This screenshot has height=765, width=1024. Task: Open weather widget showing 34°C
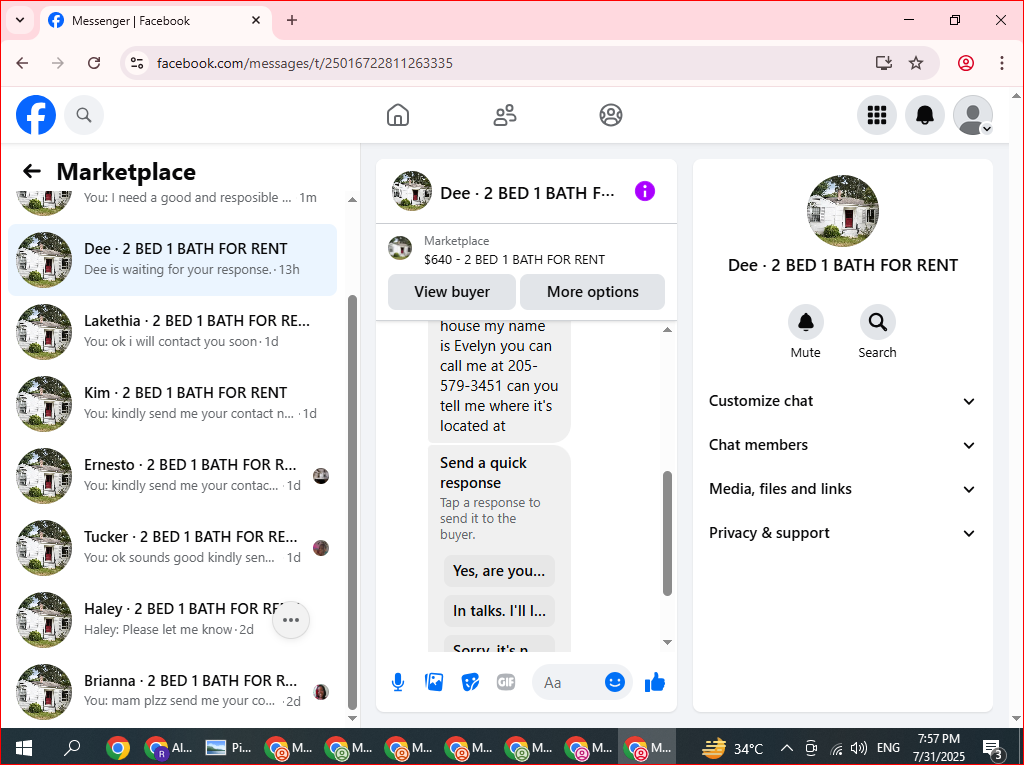(733, 748)
